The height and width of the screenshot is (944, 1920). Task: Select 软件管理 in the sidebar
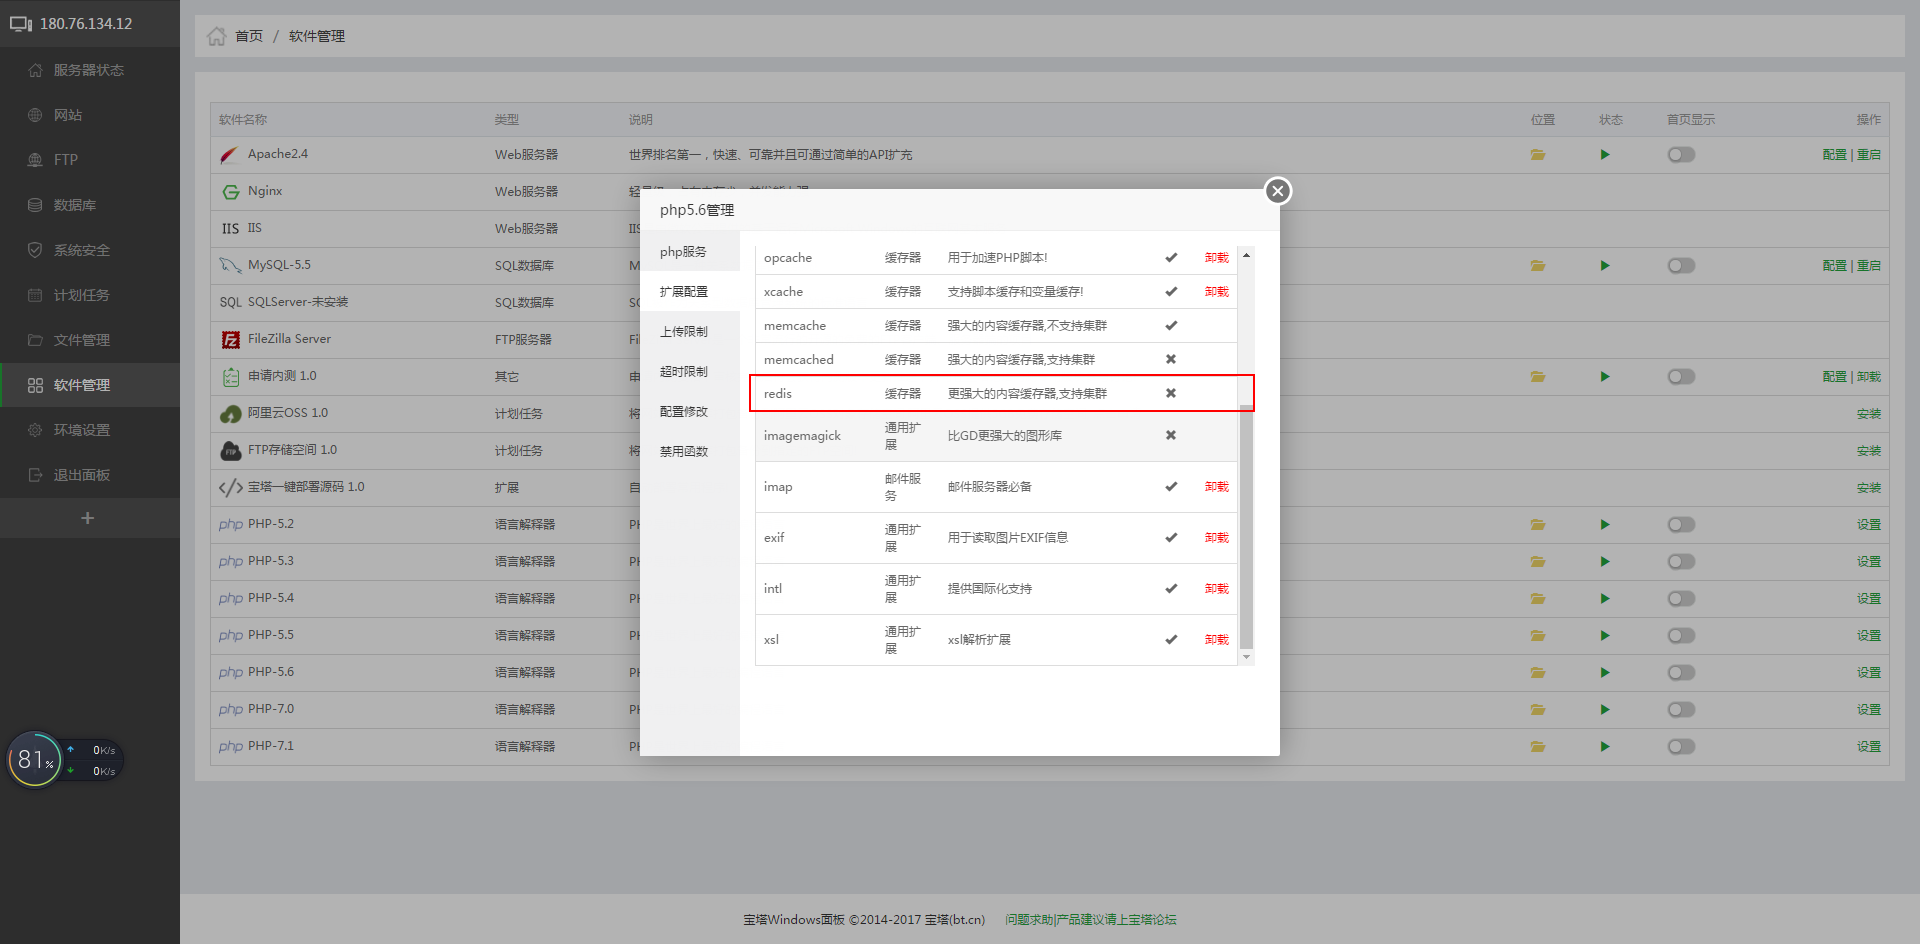89,385
